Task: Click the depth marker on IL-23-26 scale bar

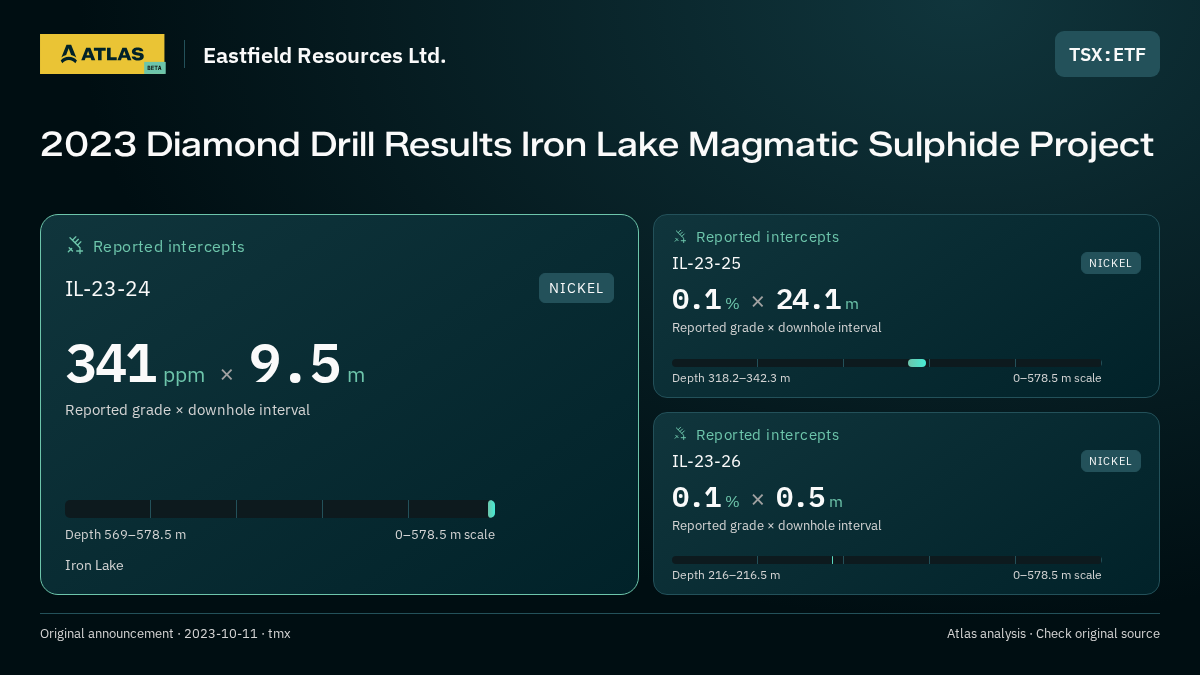Action: tap(832, 560)
